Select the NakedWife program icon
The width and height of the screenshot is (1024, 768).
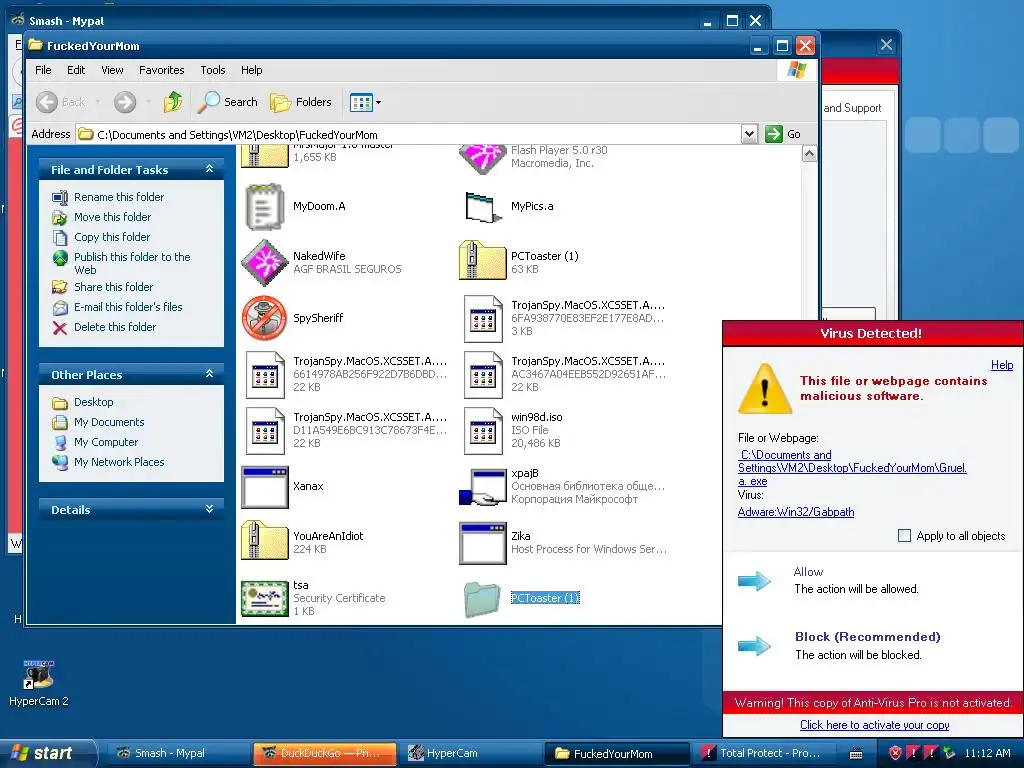[264, 263]
